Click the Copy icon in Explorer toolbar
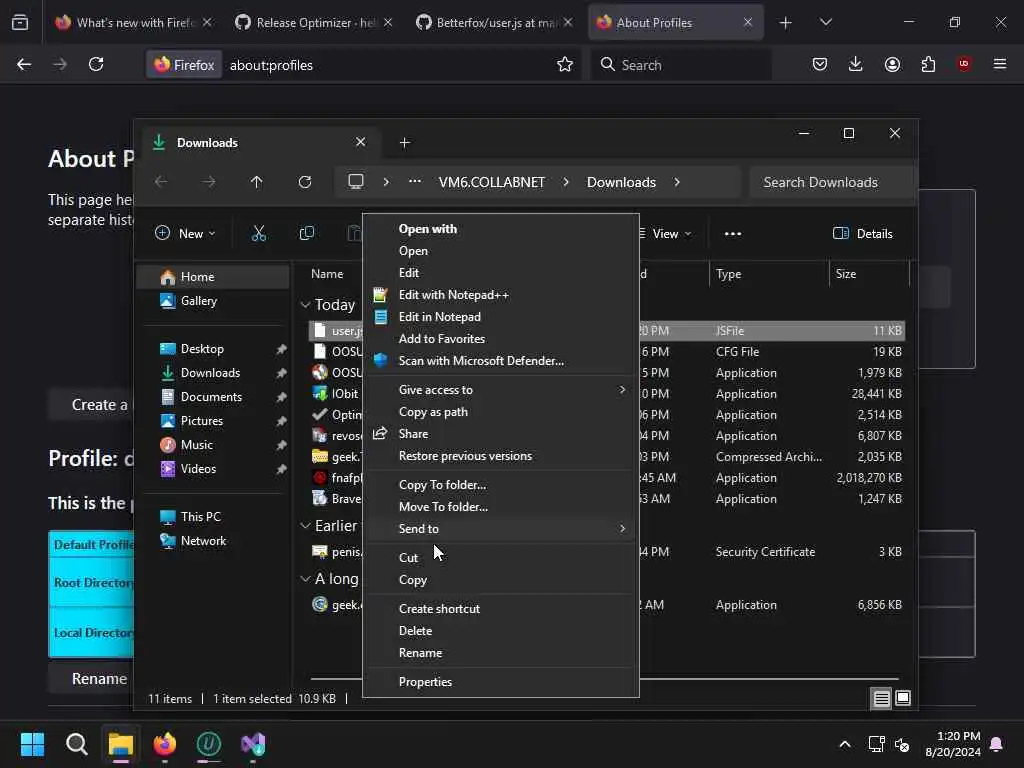 coord(306,233)
